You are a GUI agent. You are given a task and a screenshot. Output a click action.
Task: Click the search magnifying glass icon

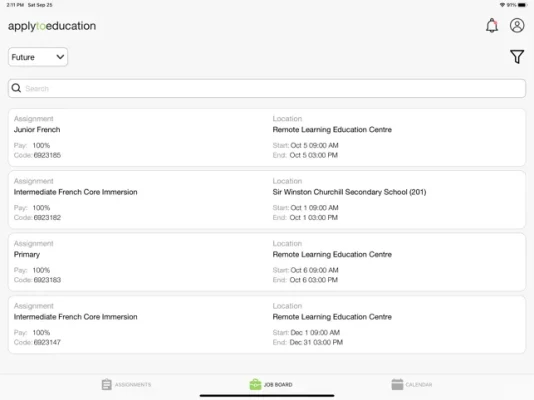click(16, 88)
